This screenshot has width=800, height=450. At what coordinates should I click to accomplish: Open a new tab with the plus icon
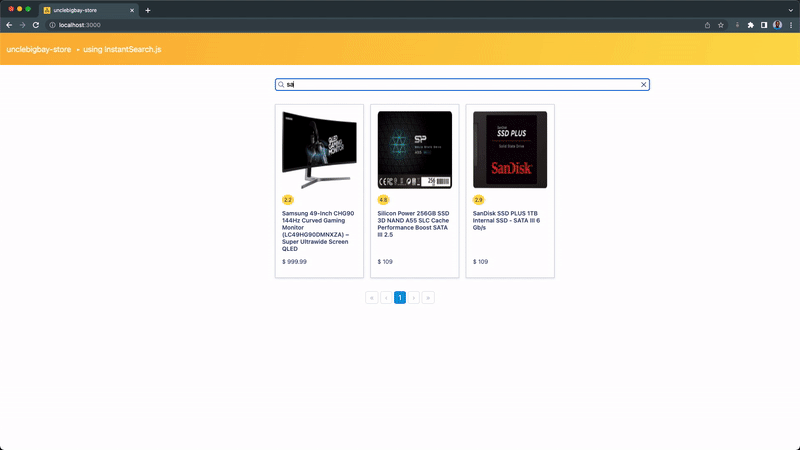[147, 10]
